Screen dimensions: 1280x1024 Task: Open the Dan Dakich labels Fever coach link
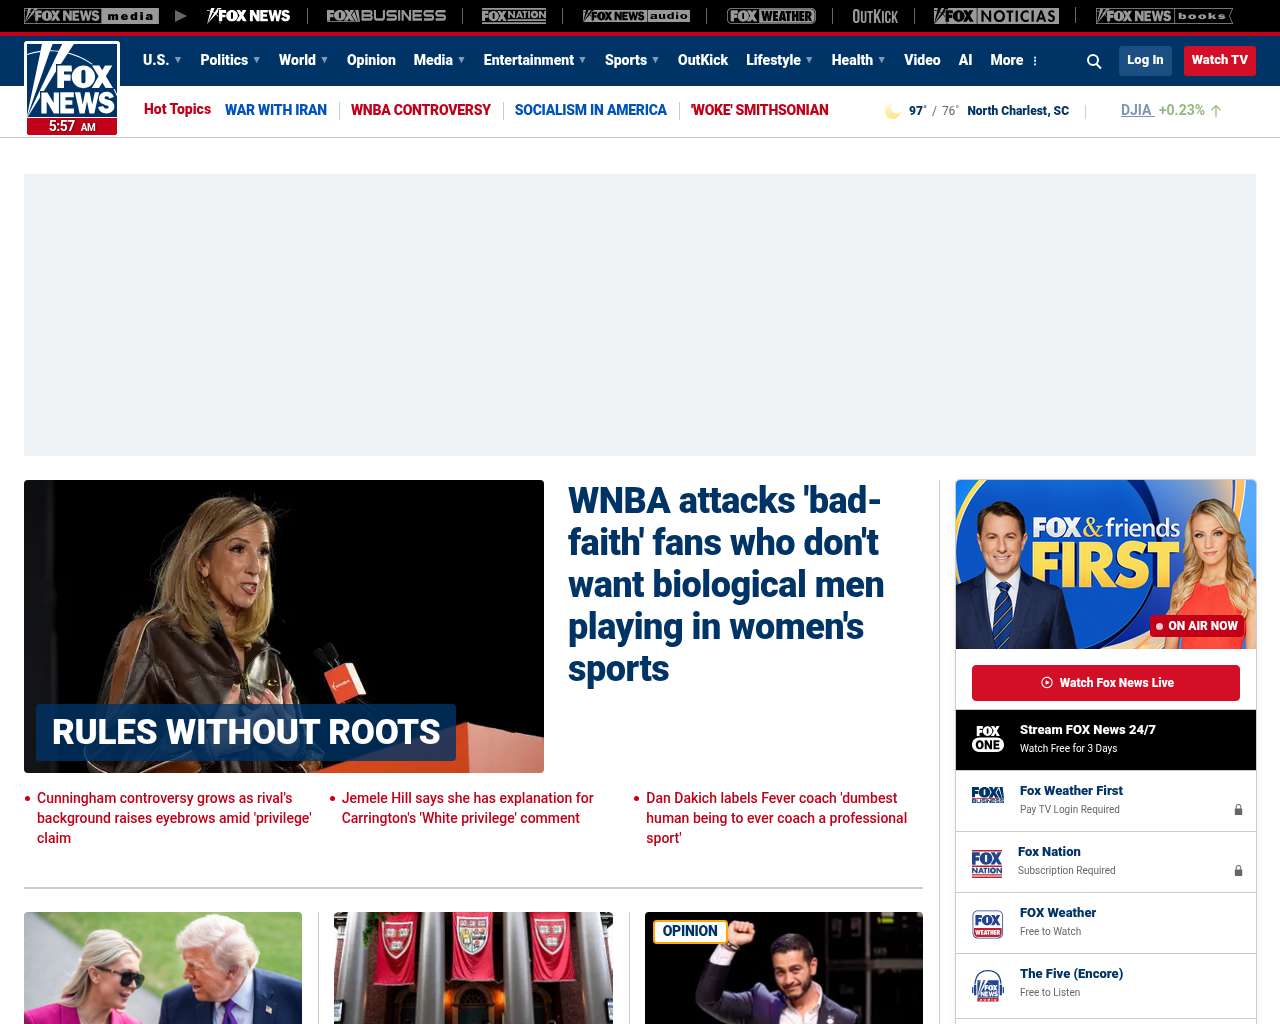[x=777, y=818]
